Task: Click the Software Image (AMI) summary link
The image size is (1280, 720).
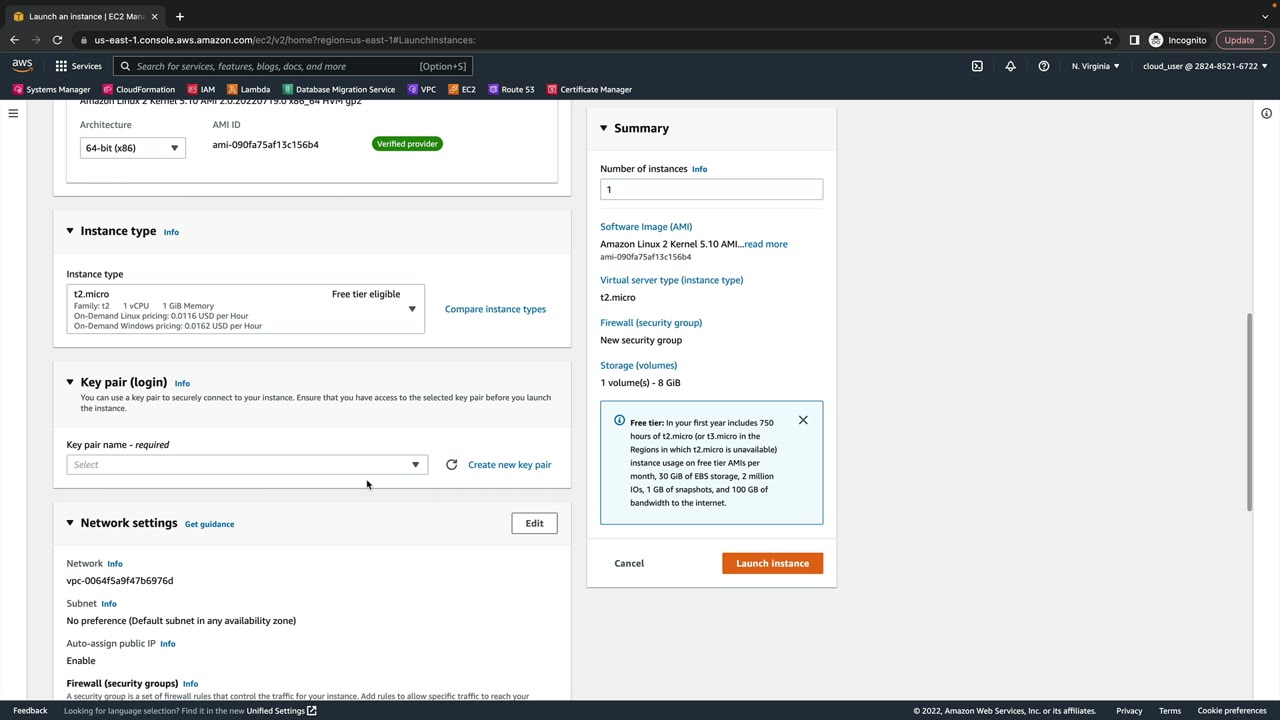Action: click(x=646, y=227)
